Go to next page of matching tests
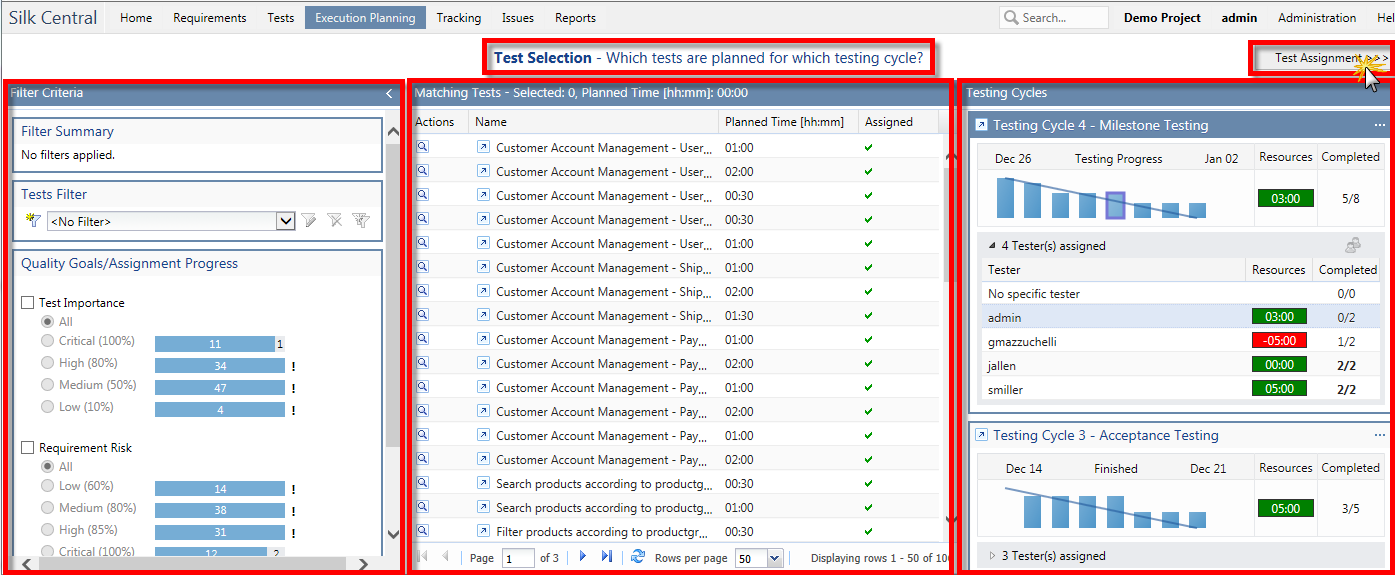Screen dimensions: 1395x575 point(583,557)
